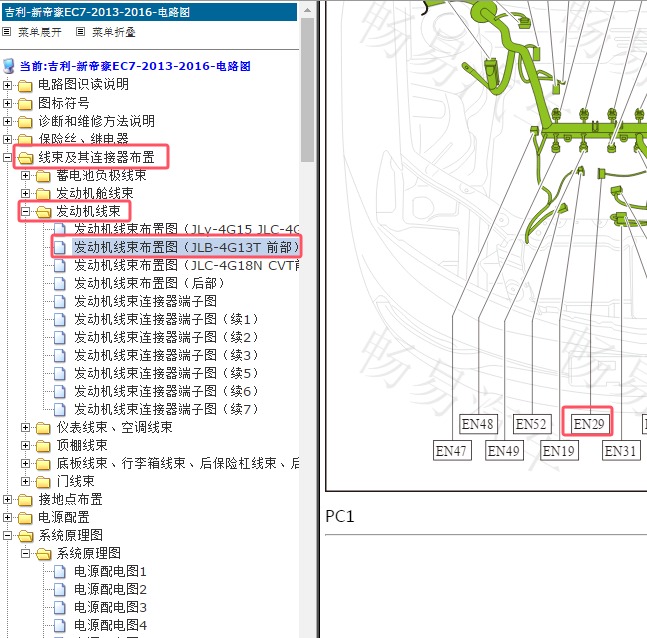Open 发动机线束连接器端子图（续2）

(166, 337)
